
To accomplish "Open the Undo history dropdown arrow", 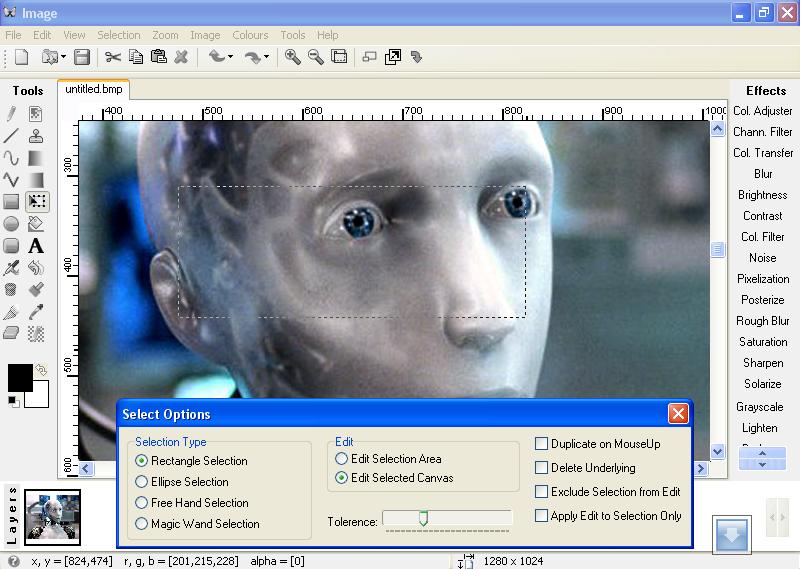I will 230,57.
